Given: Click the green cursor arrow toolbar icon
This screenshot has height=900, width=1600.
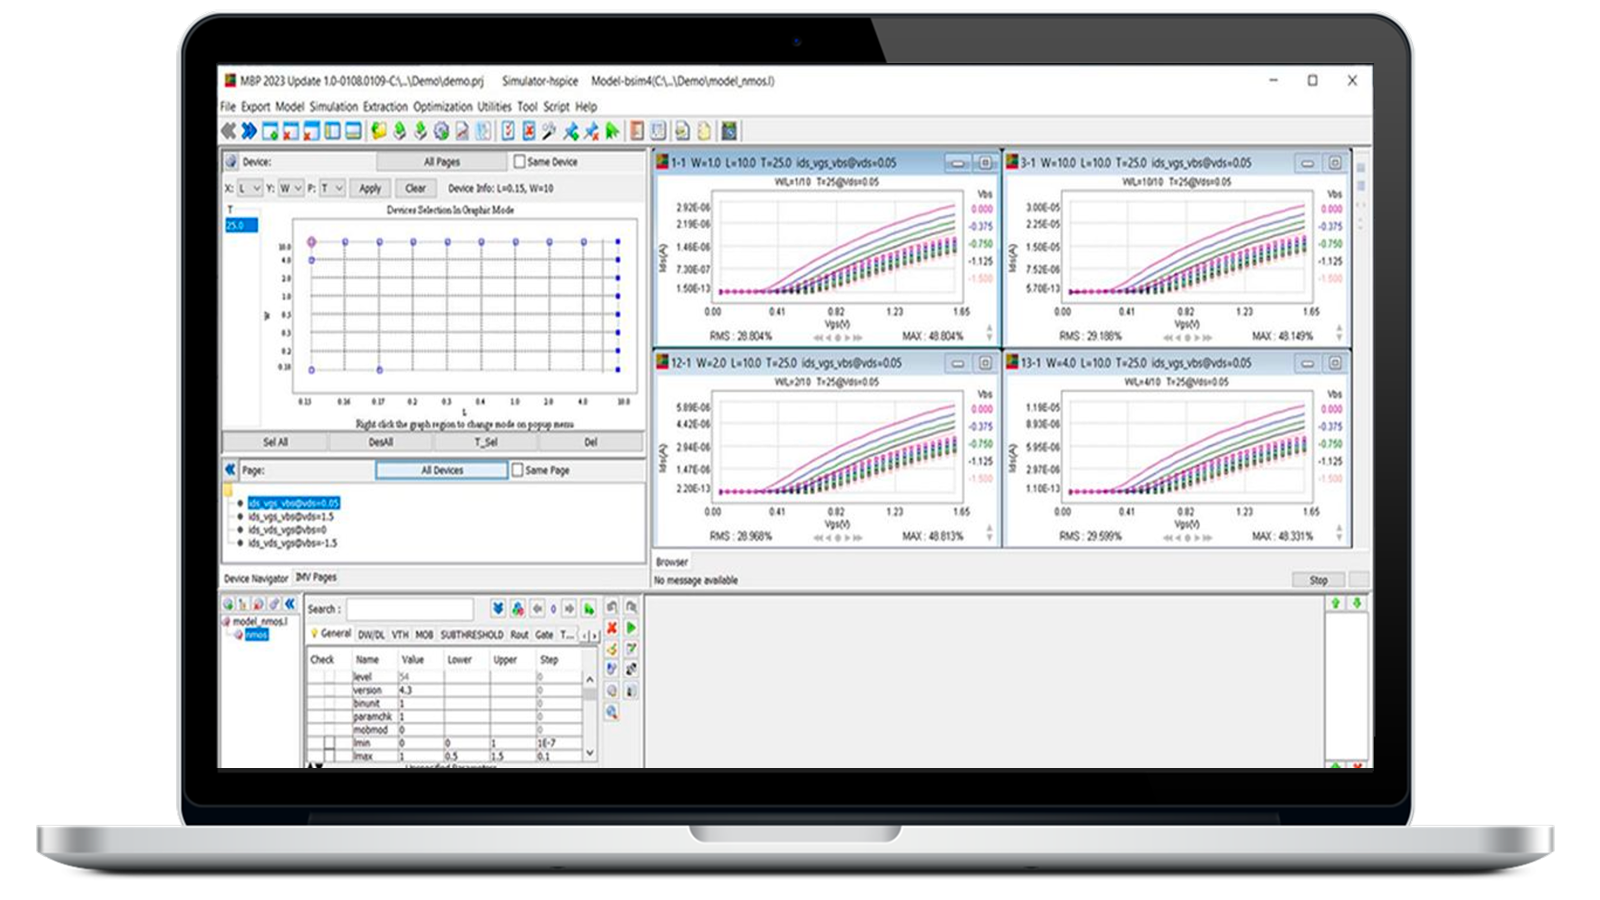Looking at the screenshot, I should tap(613, 131).
